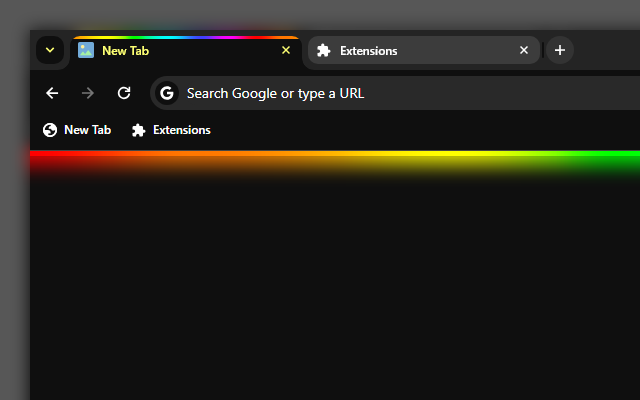Close the Extensions tab

524,50
